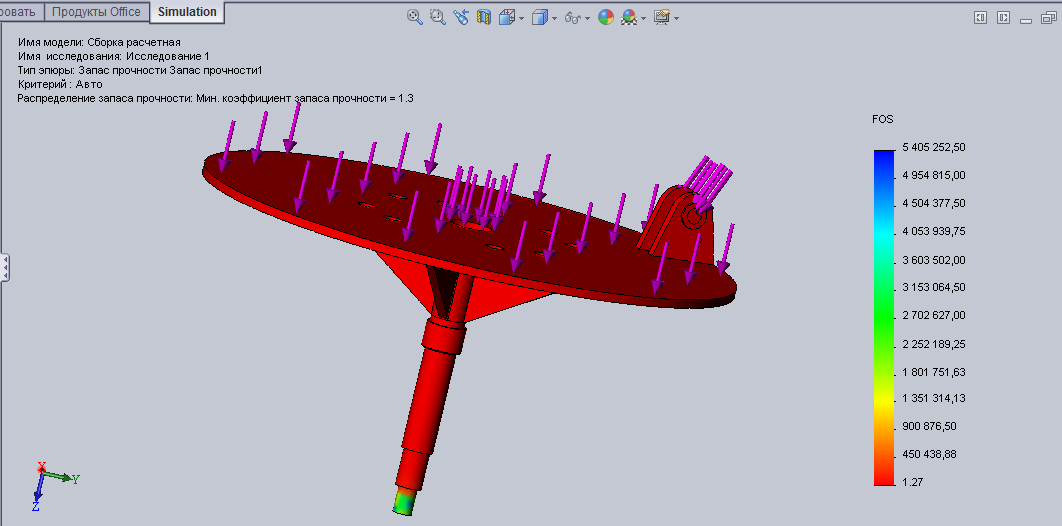
Task: Expand the Hide/Show Items dropdown arrow
Action: tap(587, 18)
